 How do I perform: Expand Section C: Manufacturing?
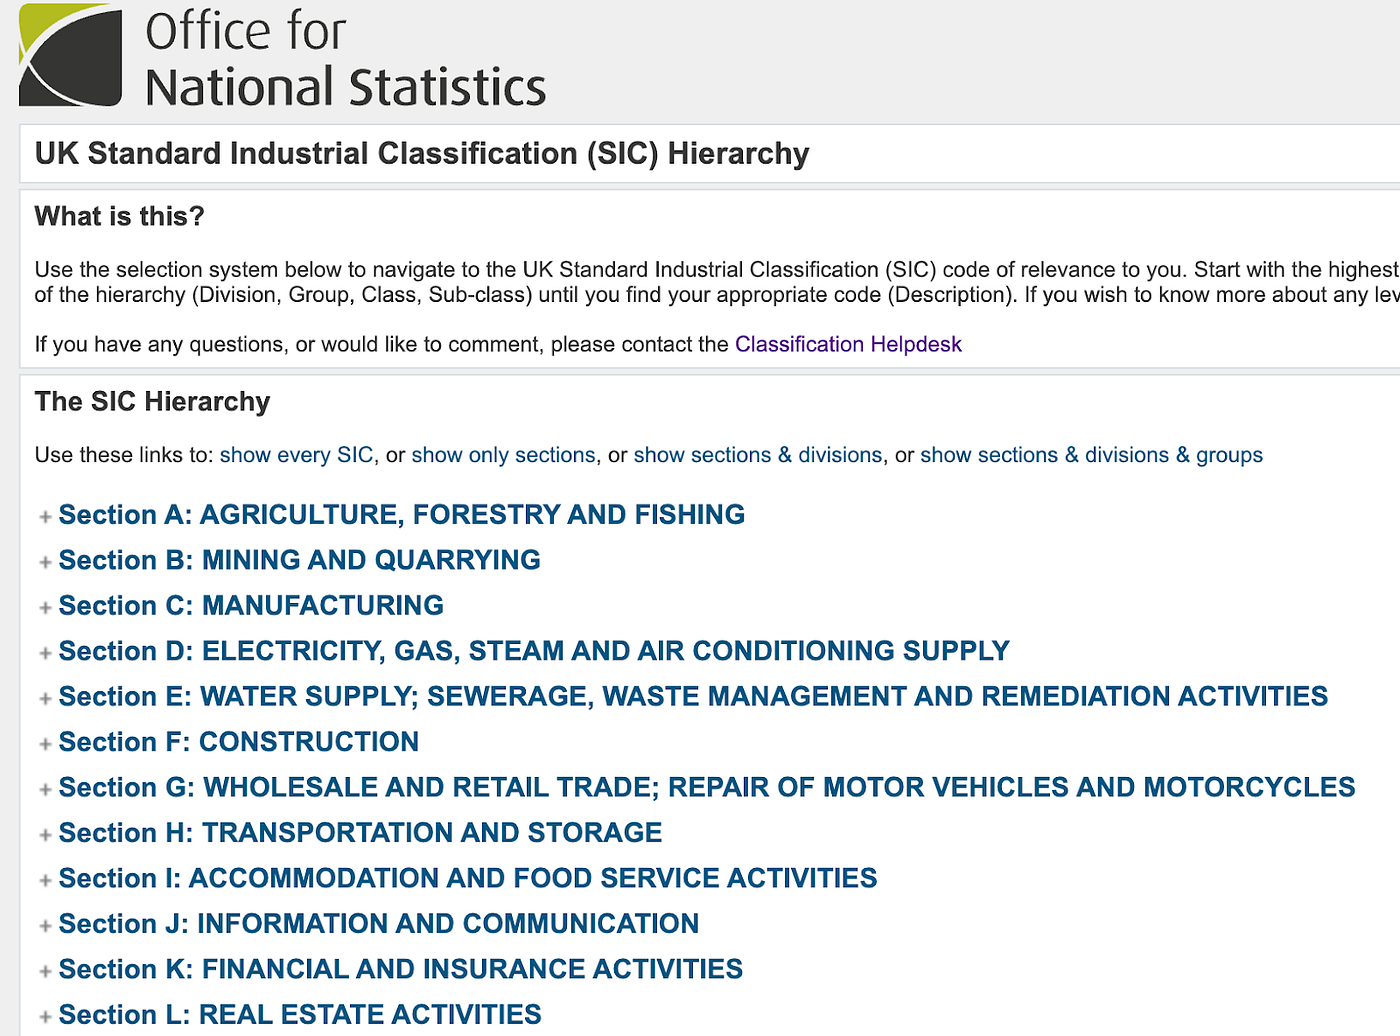44,606
